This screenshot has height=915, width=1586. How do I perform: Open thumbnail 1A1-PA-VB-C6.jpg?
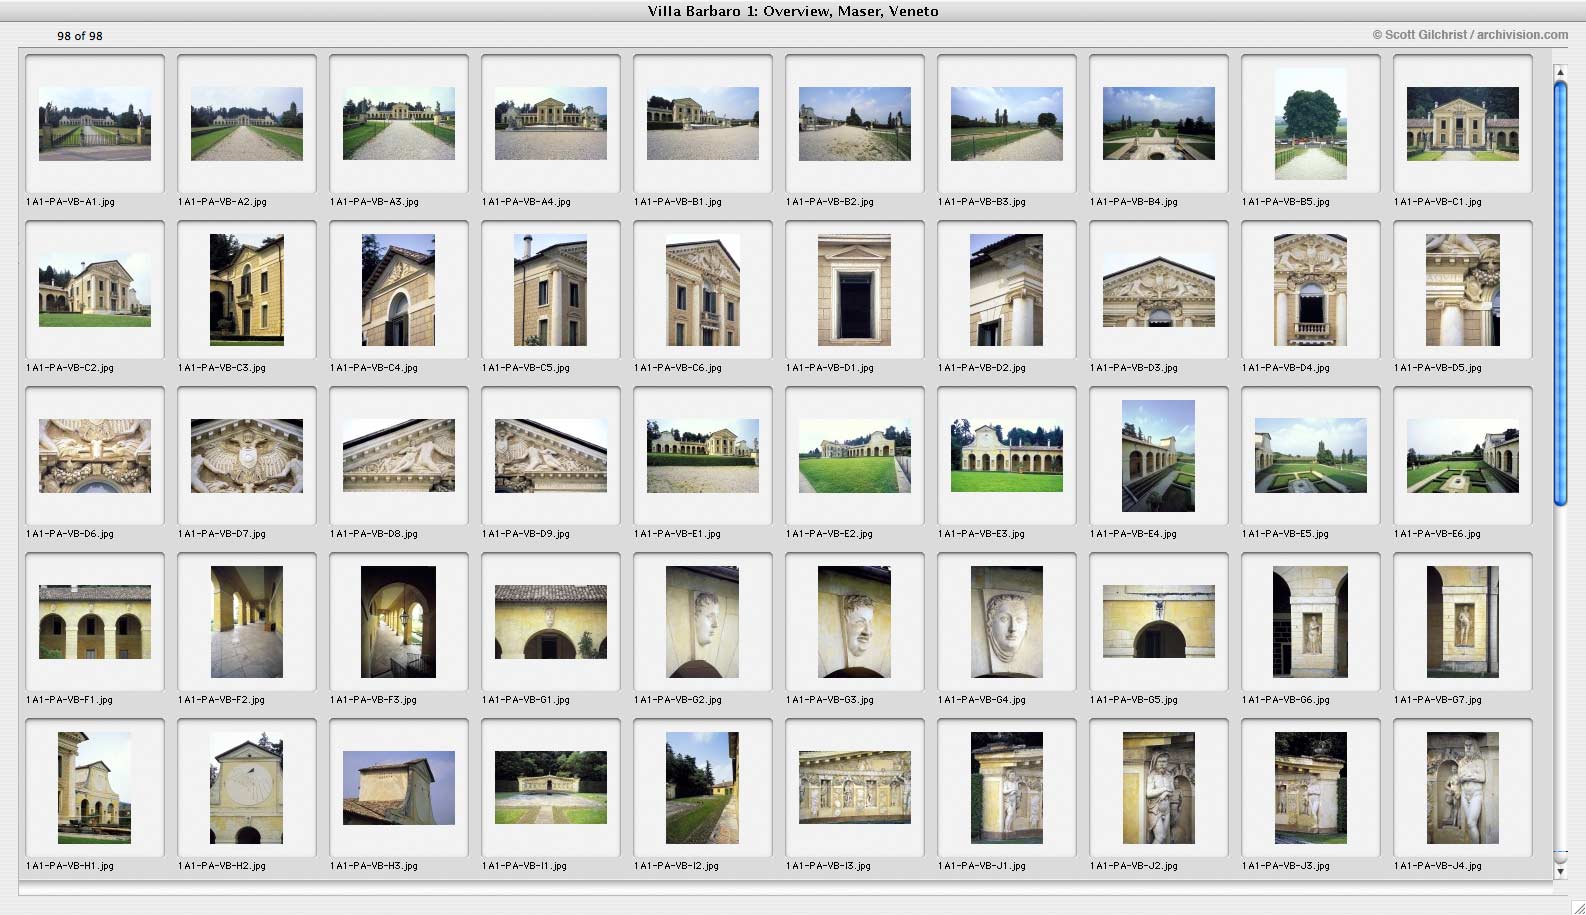click(x=703, y=290)
